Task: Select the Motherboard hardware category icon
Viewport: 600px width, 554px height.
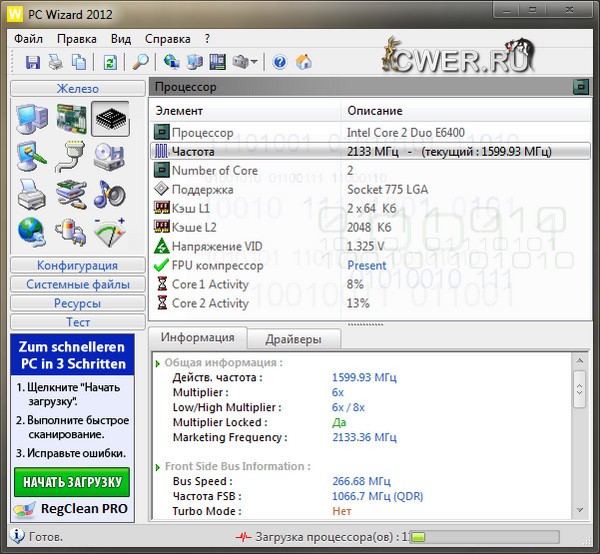Action: click(x=70, y=119)
